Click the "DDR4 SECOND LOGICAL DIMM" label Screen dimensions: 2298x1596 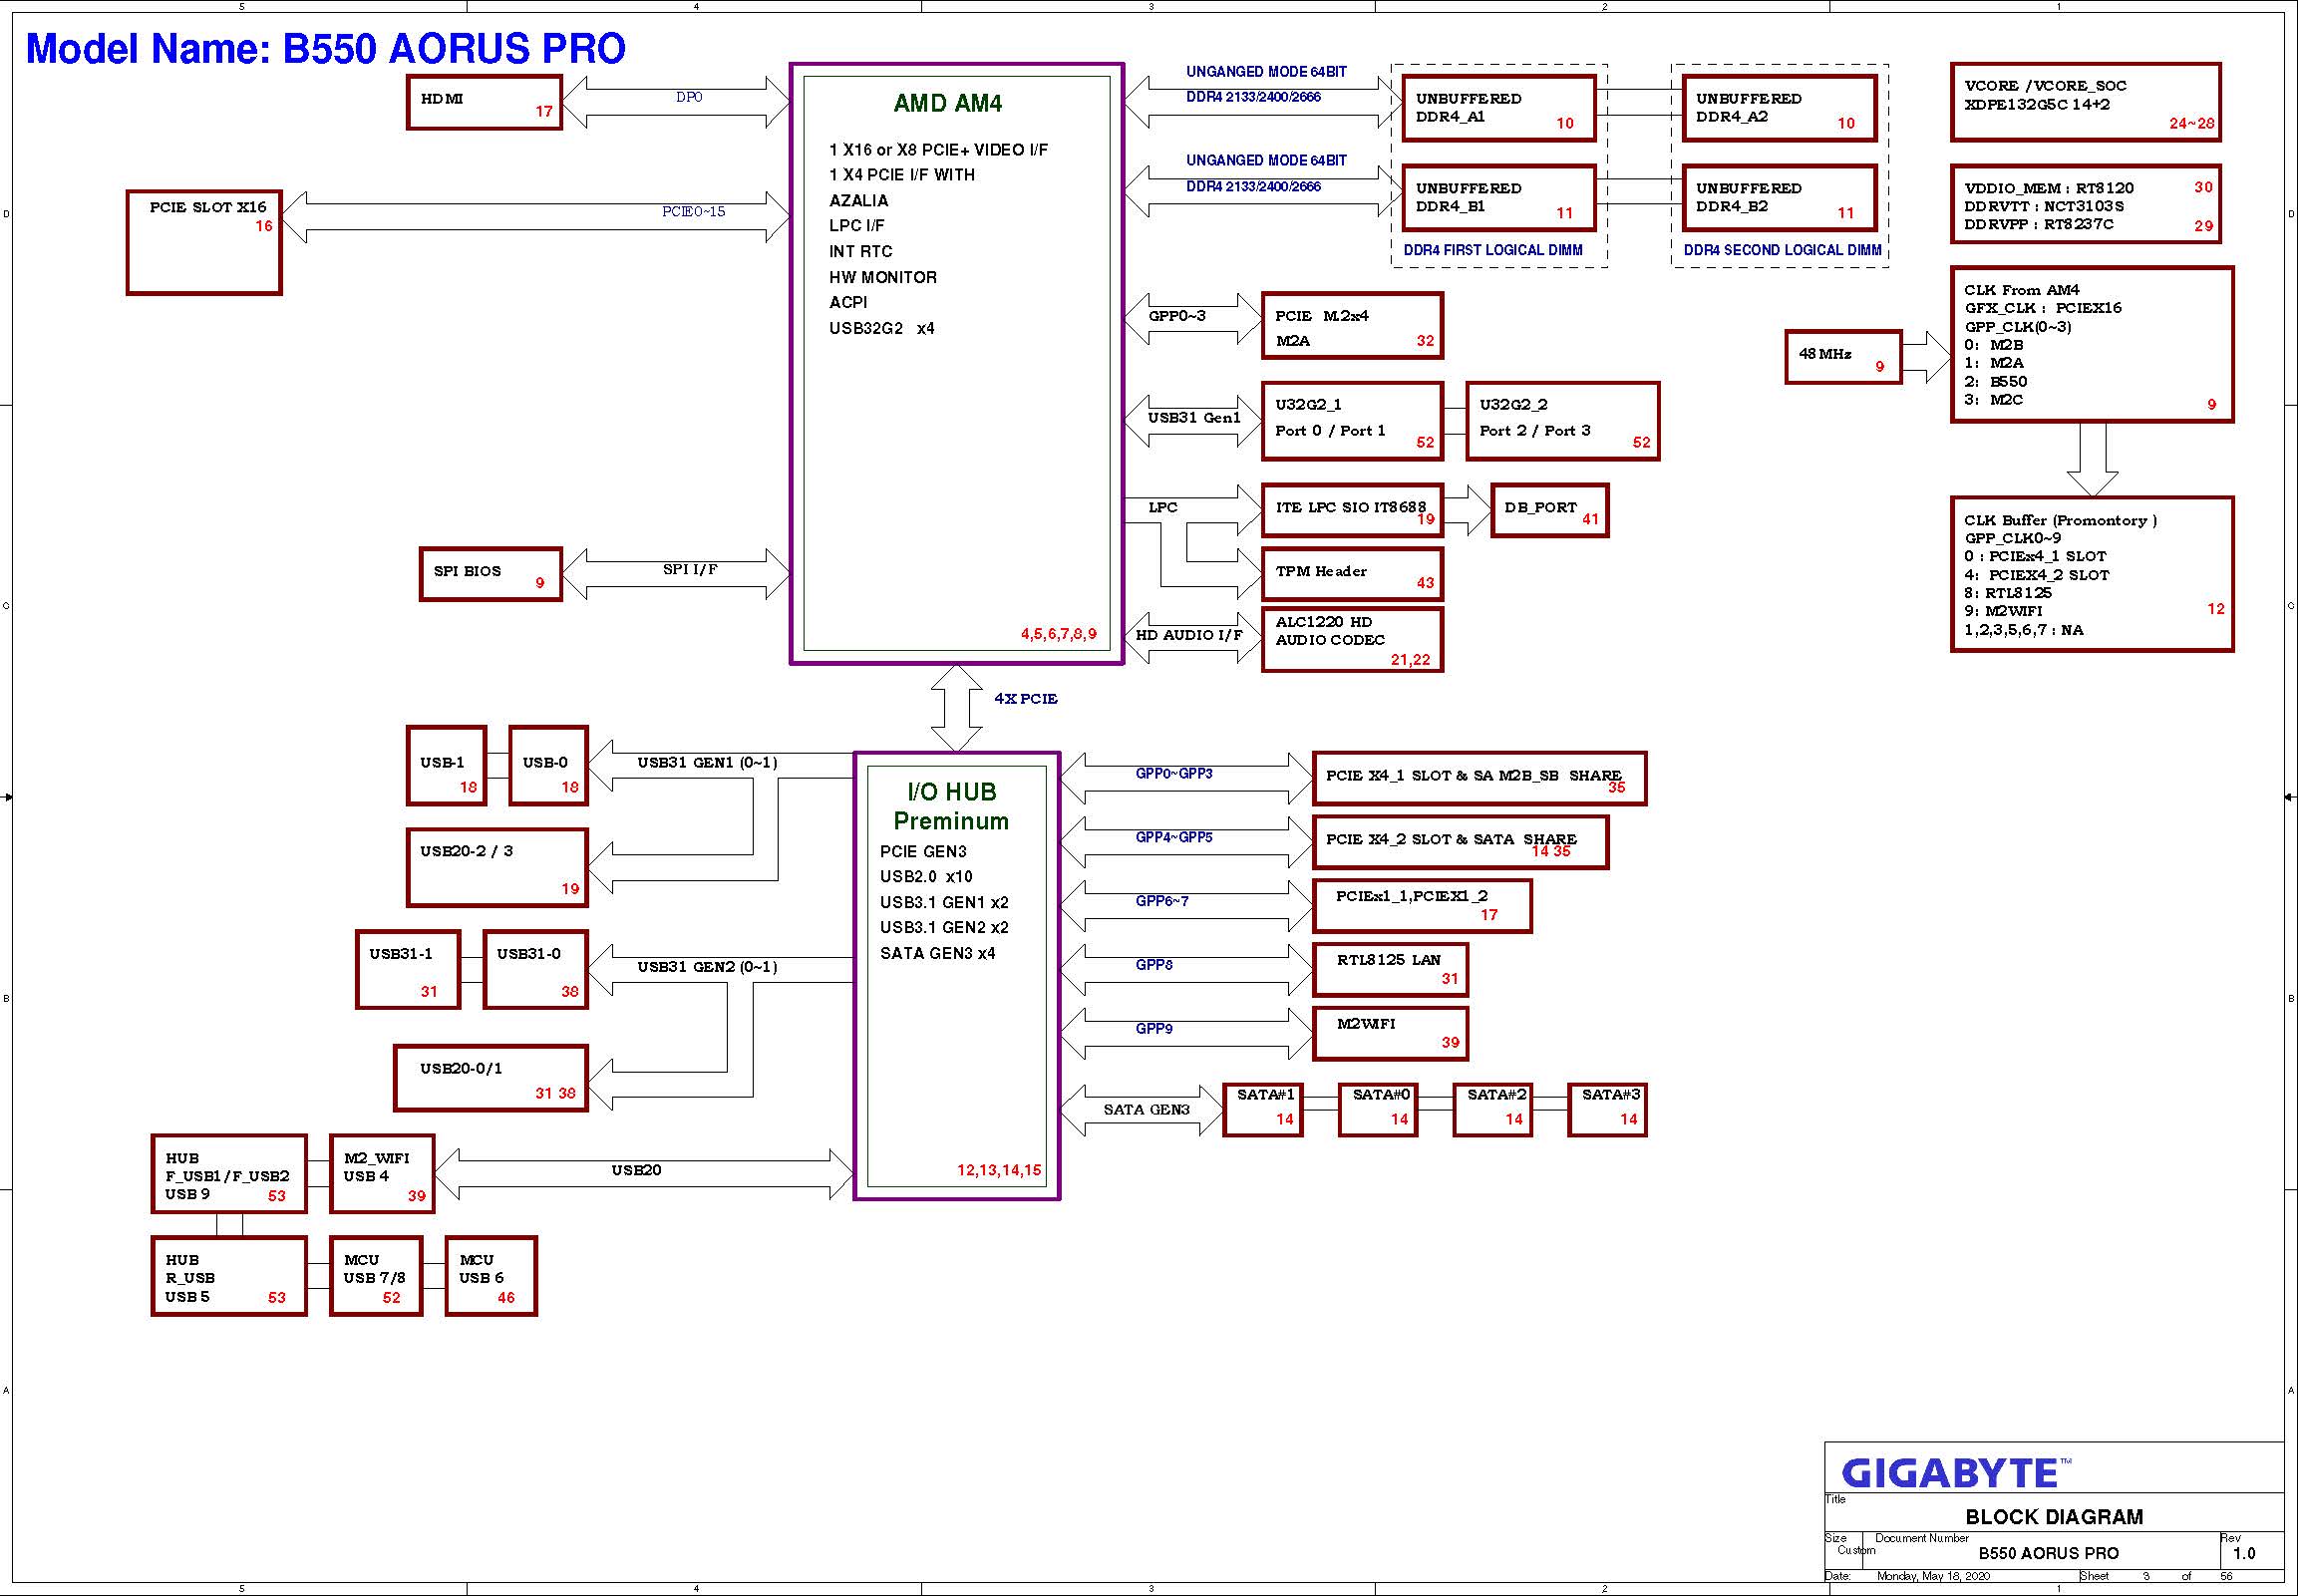pos(1782,250)
